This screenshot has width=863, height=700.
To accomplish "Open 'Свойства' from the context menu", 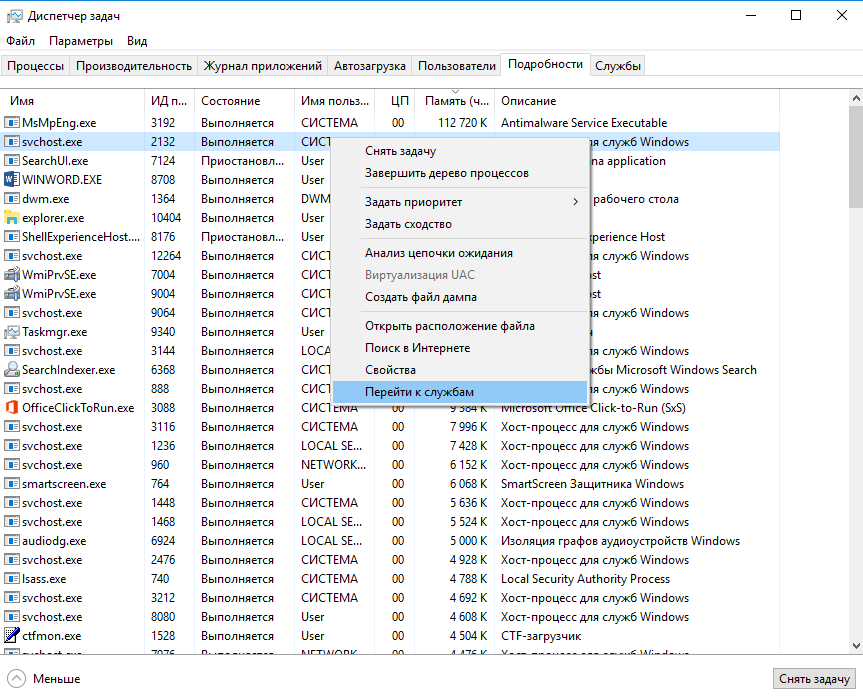I will point(460,370).
